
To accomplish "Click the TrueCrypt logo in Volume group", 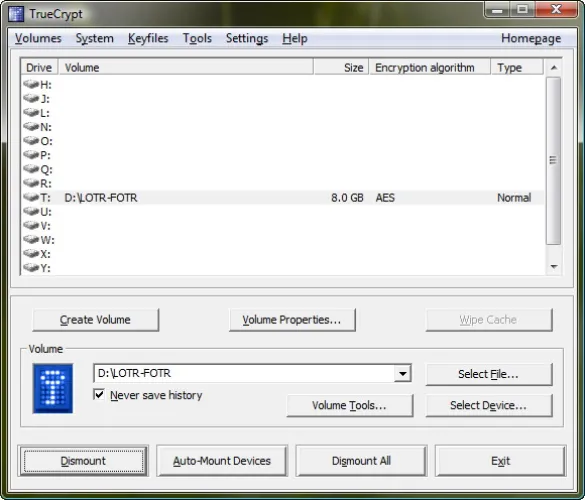I will [53, 388].
